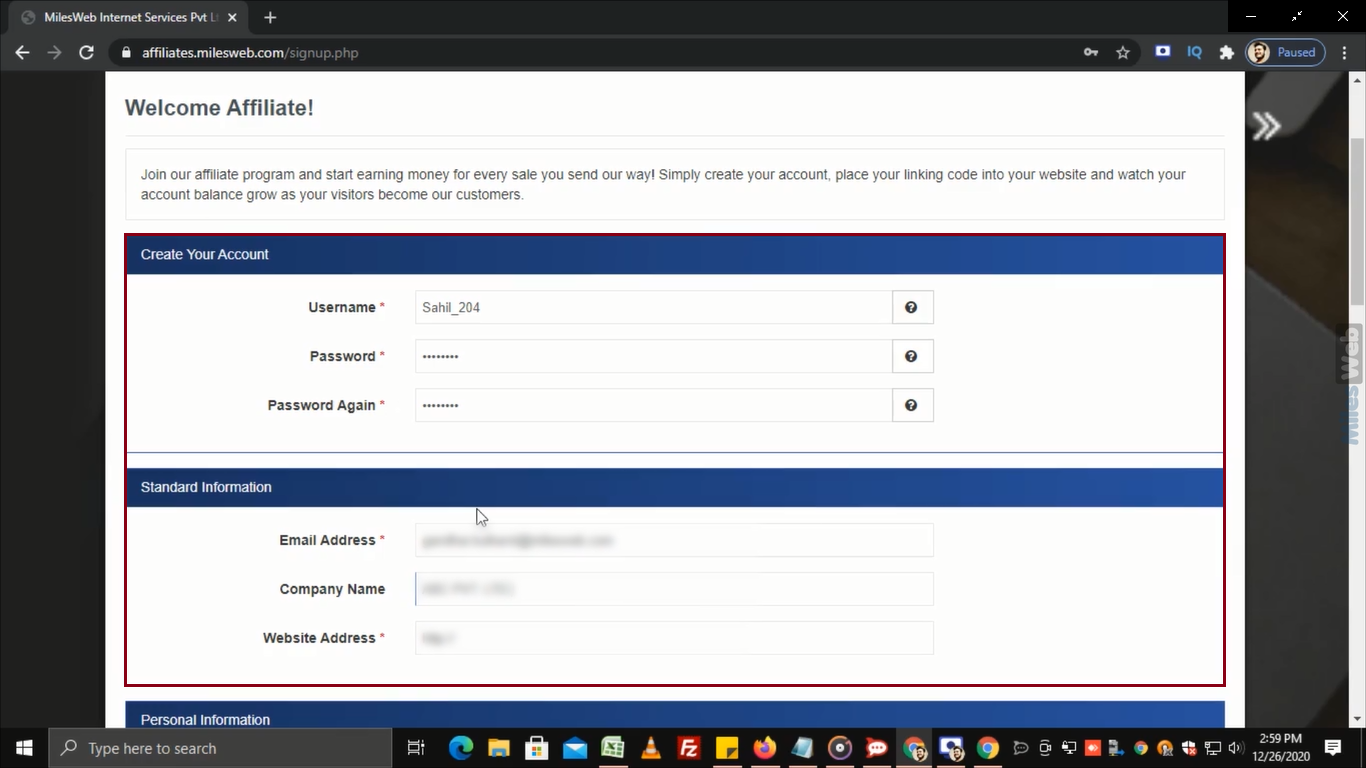This screenshot has height=768, width=1366.
Task: Click the red chat-bubble app on taskbar
Action: [x=877, y=748]
